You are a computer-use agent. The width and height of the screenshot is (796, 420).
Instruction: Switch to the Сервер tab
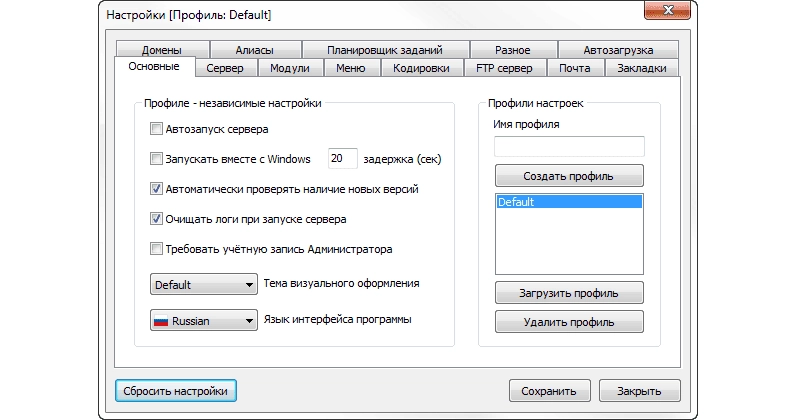click(x=225, y=68)
